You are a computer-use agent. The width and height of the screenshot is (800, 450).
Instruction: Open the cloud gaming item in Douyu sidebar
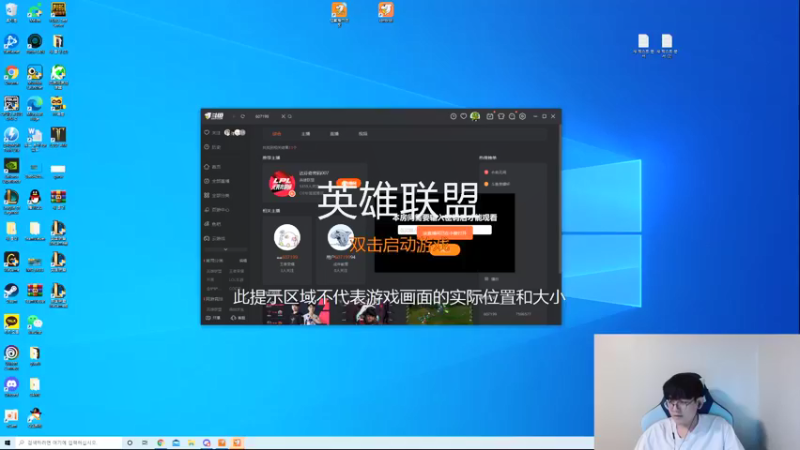[x=215, y=238]
